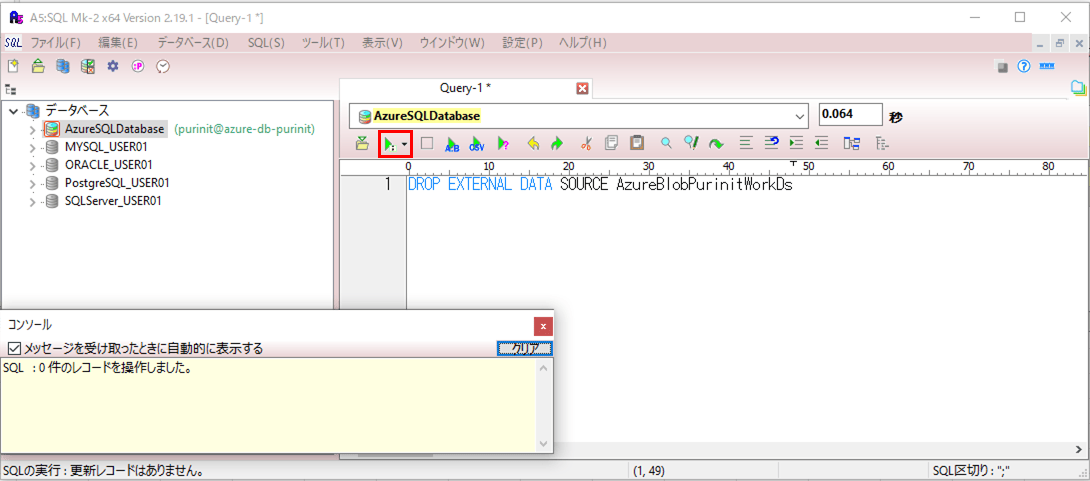Undo with the yellow back arrow icon
This screenshot has width=1090, height=481.
[x=533, y=144]
